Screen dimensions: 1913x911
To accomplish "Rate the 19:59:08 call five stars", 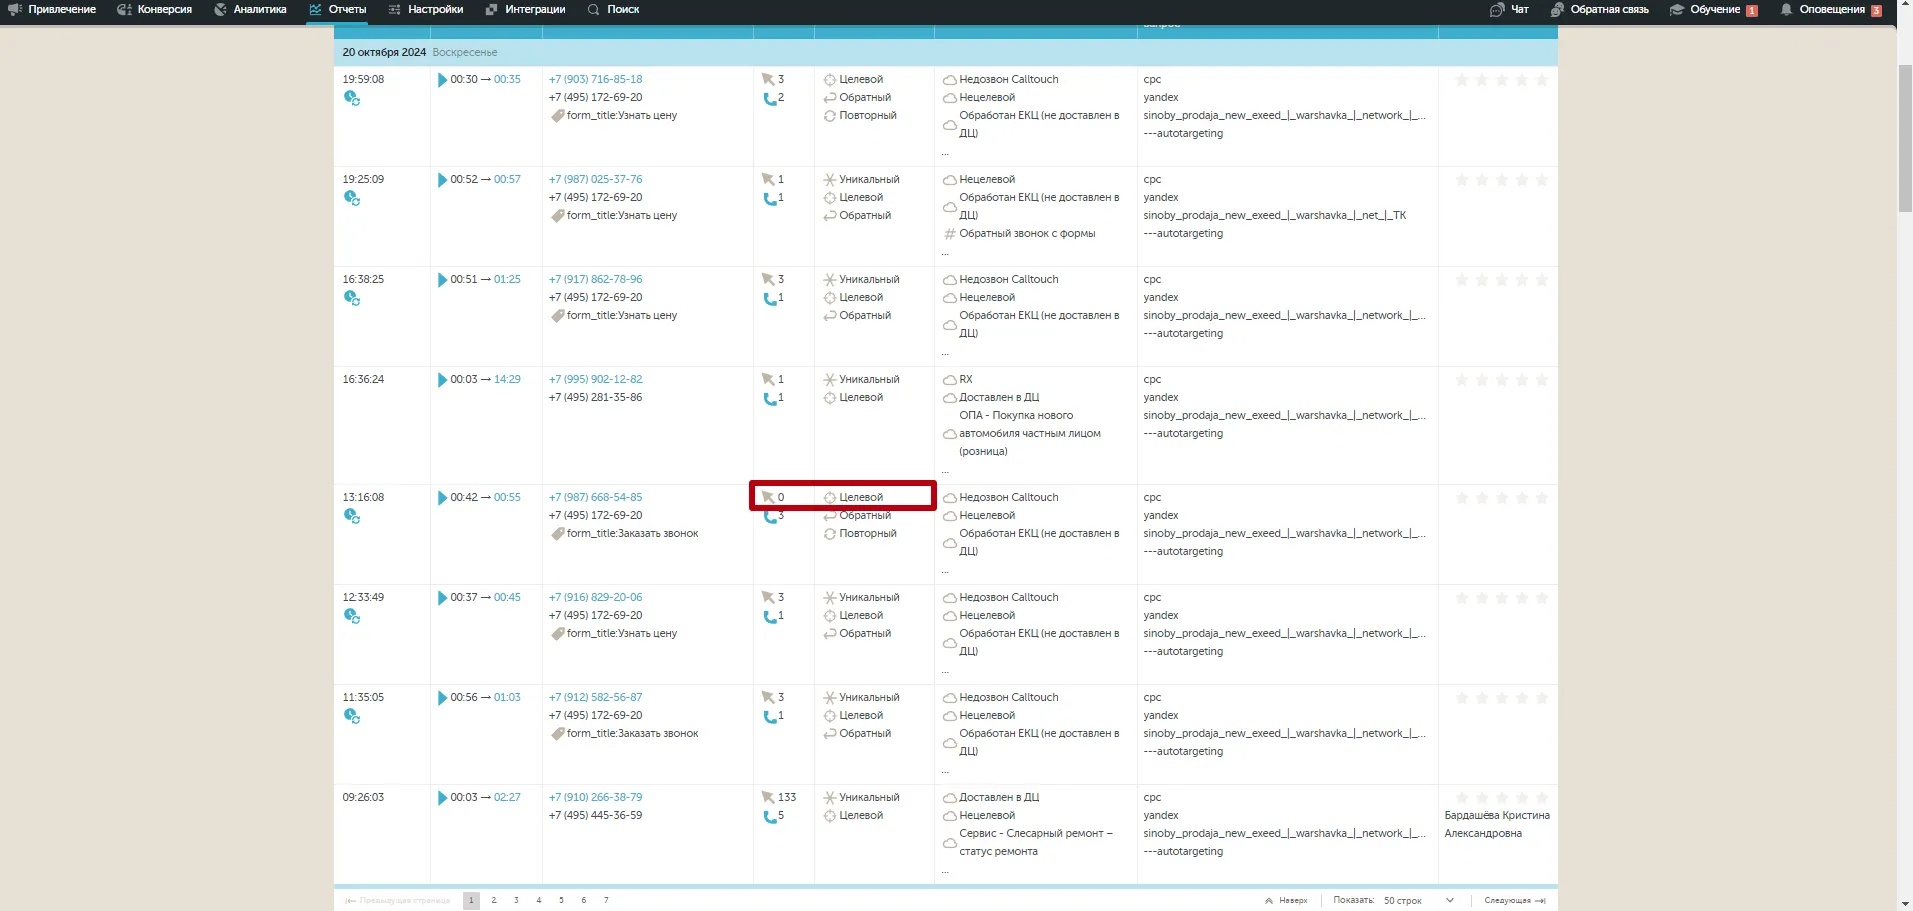I will 1541,80.
